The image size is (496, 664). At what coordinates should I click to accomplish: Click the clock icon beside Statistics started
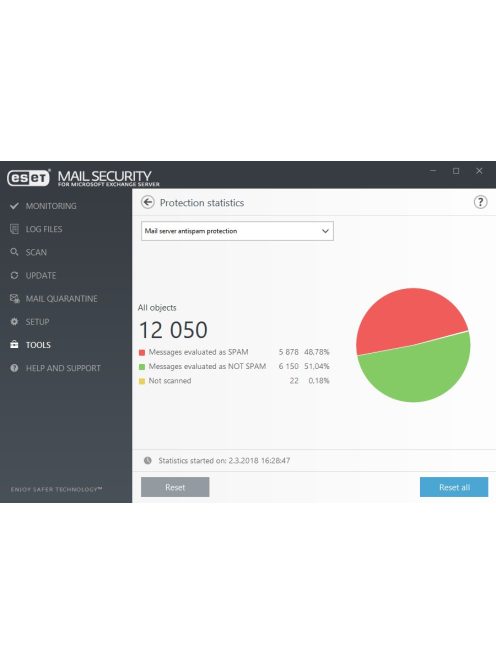tap(147, 461)
